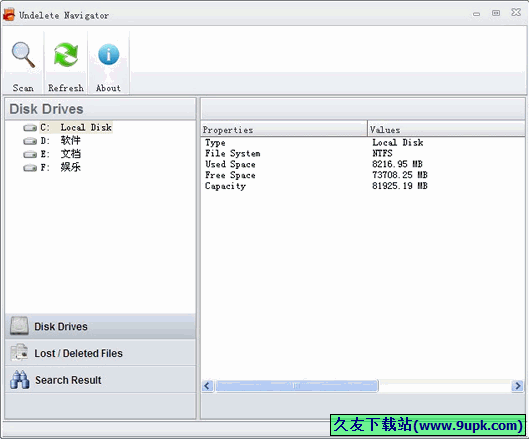Click the D: drive icon
Image resolution: width=529 pixels, height=439 pixels.
(x=30, y=141)
